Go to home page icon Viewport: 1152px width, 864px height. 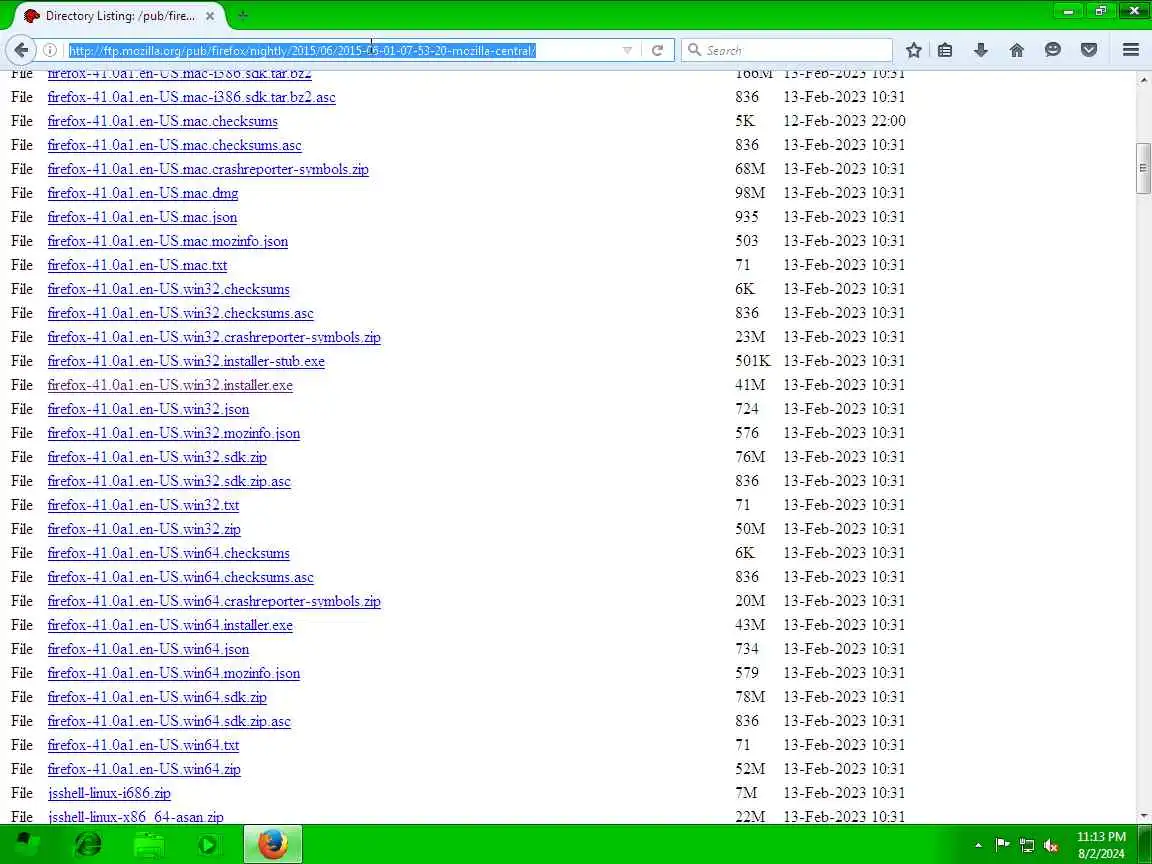(1017, 50)
